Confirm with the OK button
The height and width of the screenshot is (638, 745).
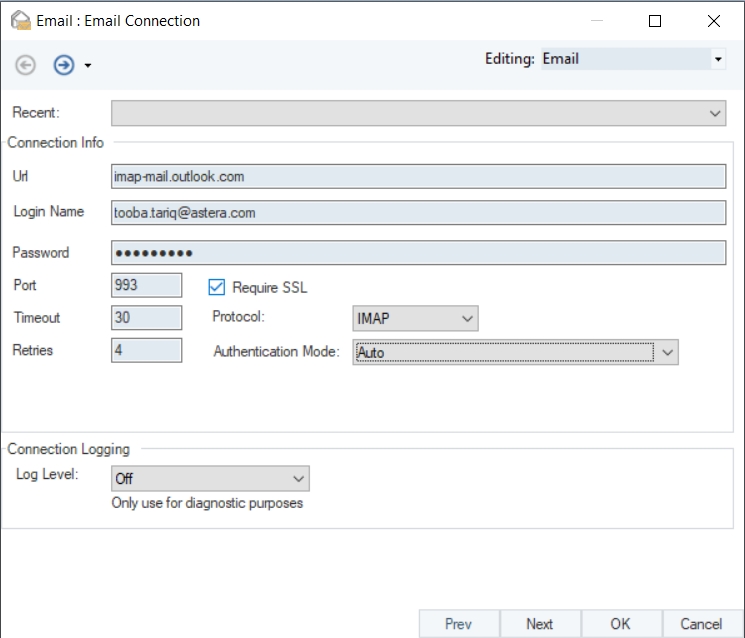620,623
